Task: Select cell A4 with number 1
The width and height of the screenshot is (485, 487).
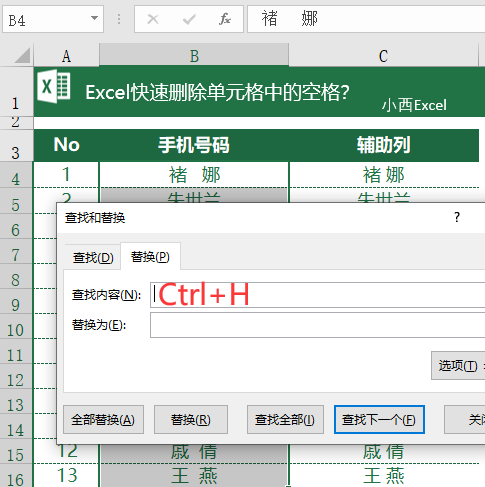Action: [x=66, y=175]
